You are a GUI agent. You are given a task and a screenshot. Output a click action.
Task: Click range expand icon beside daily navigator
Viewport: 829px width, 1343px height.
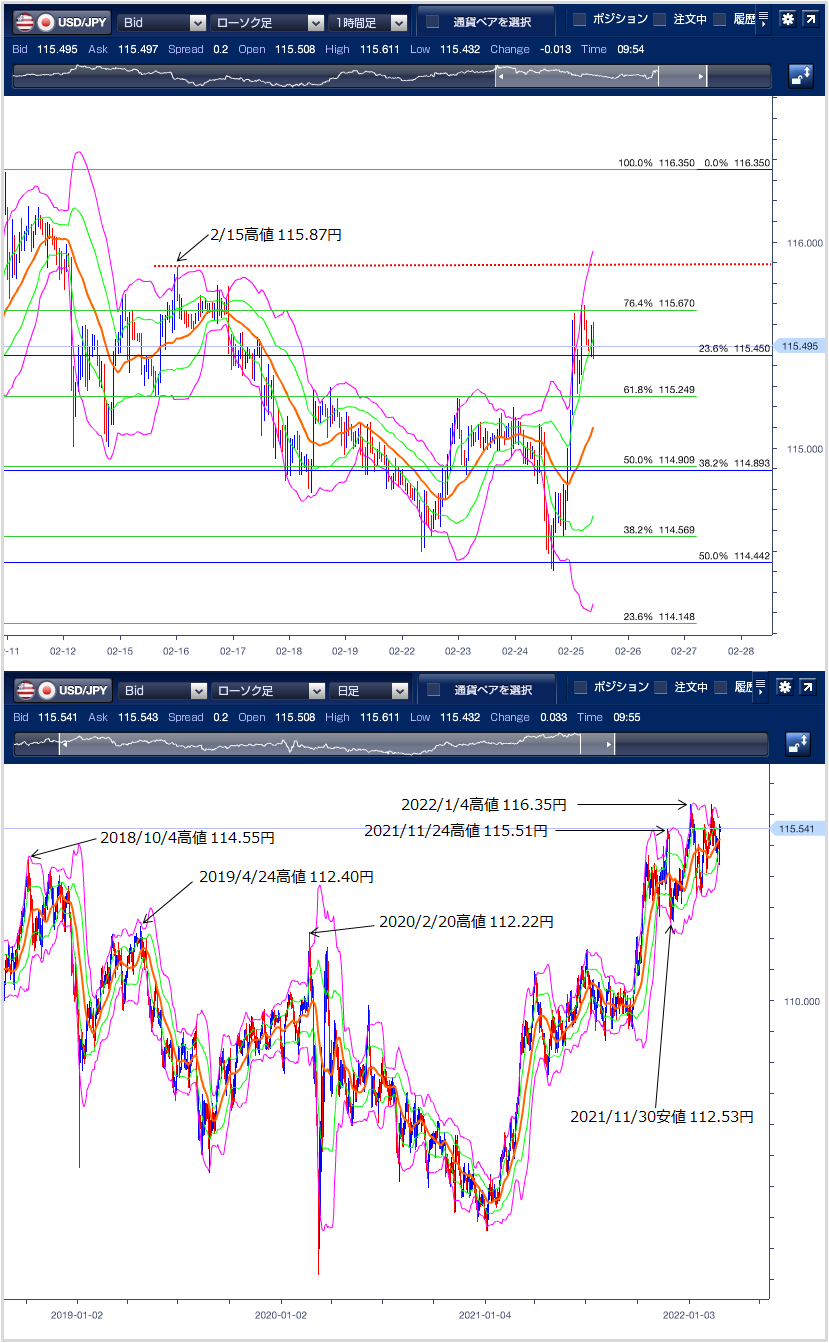pyautogui.click(x=800, y=743)
